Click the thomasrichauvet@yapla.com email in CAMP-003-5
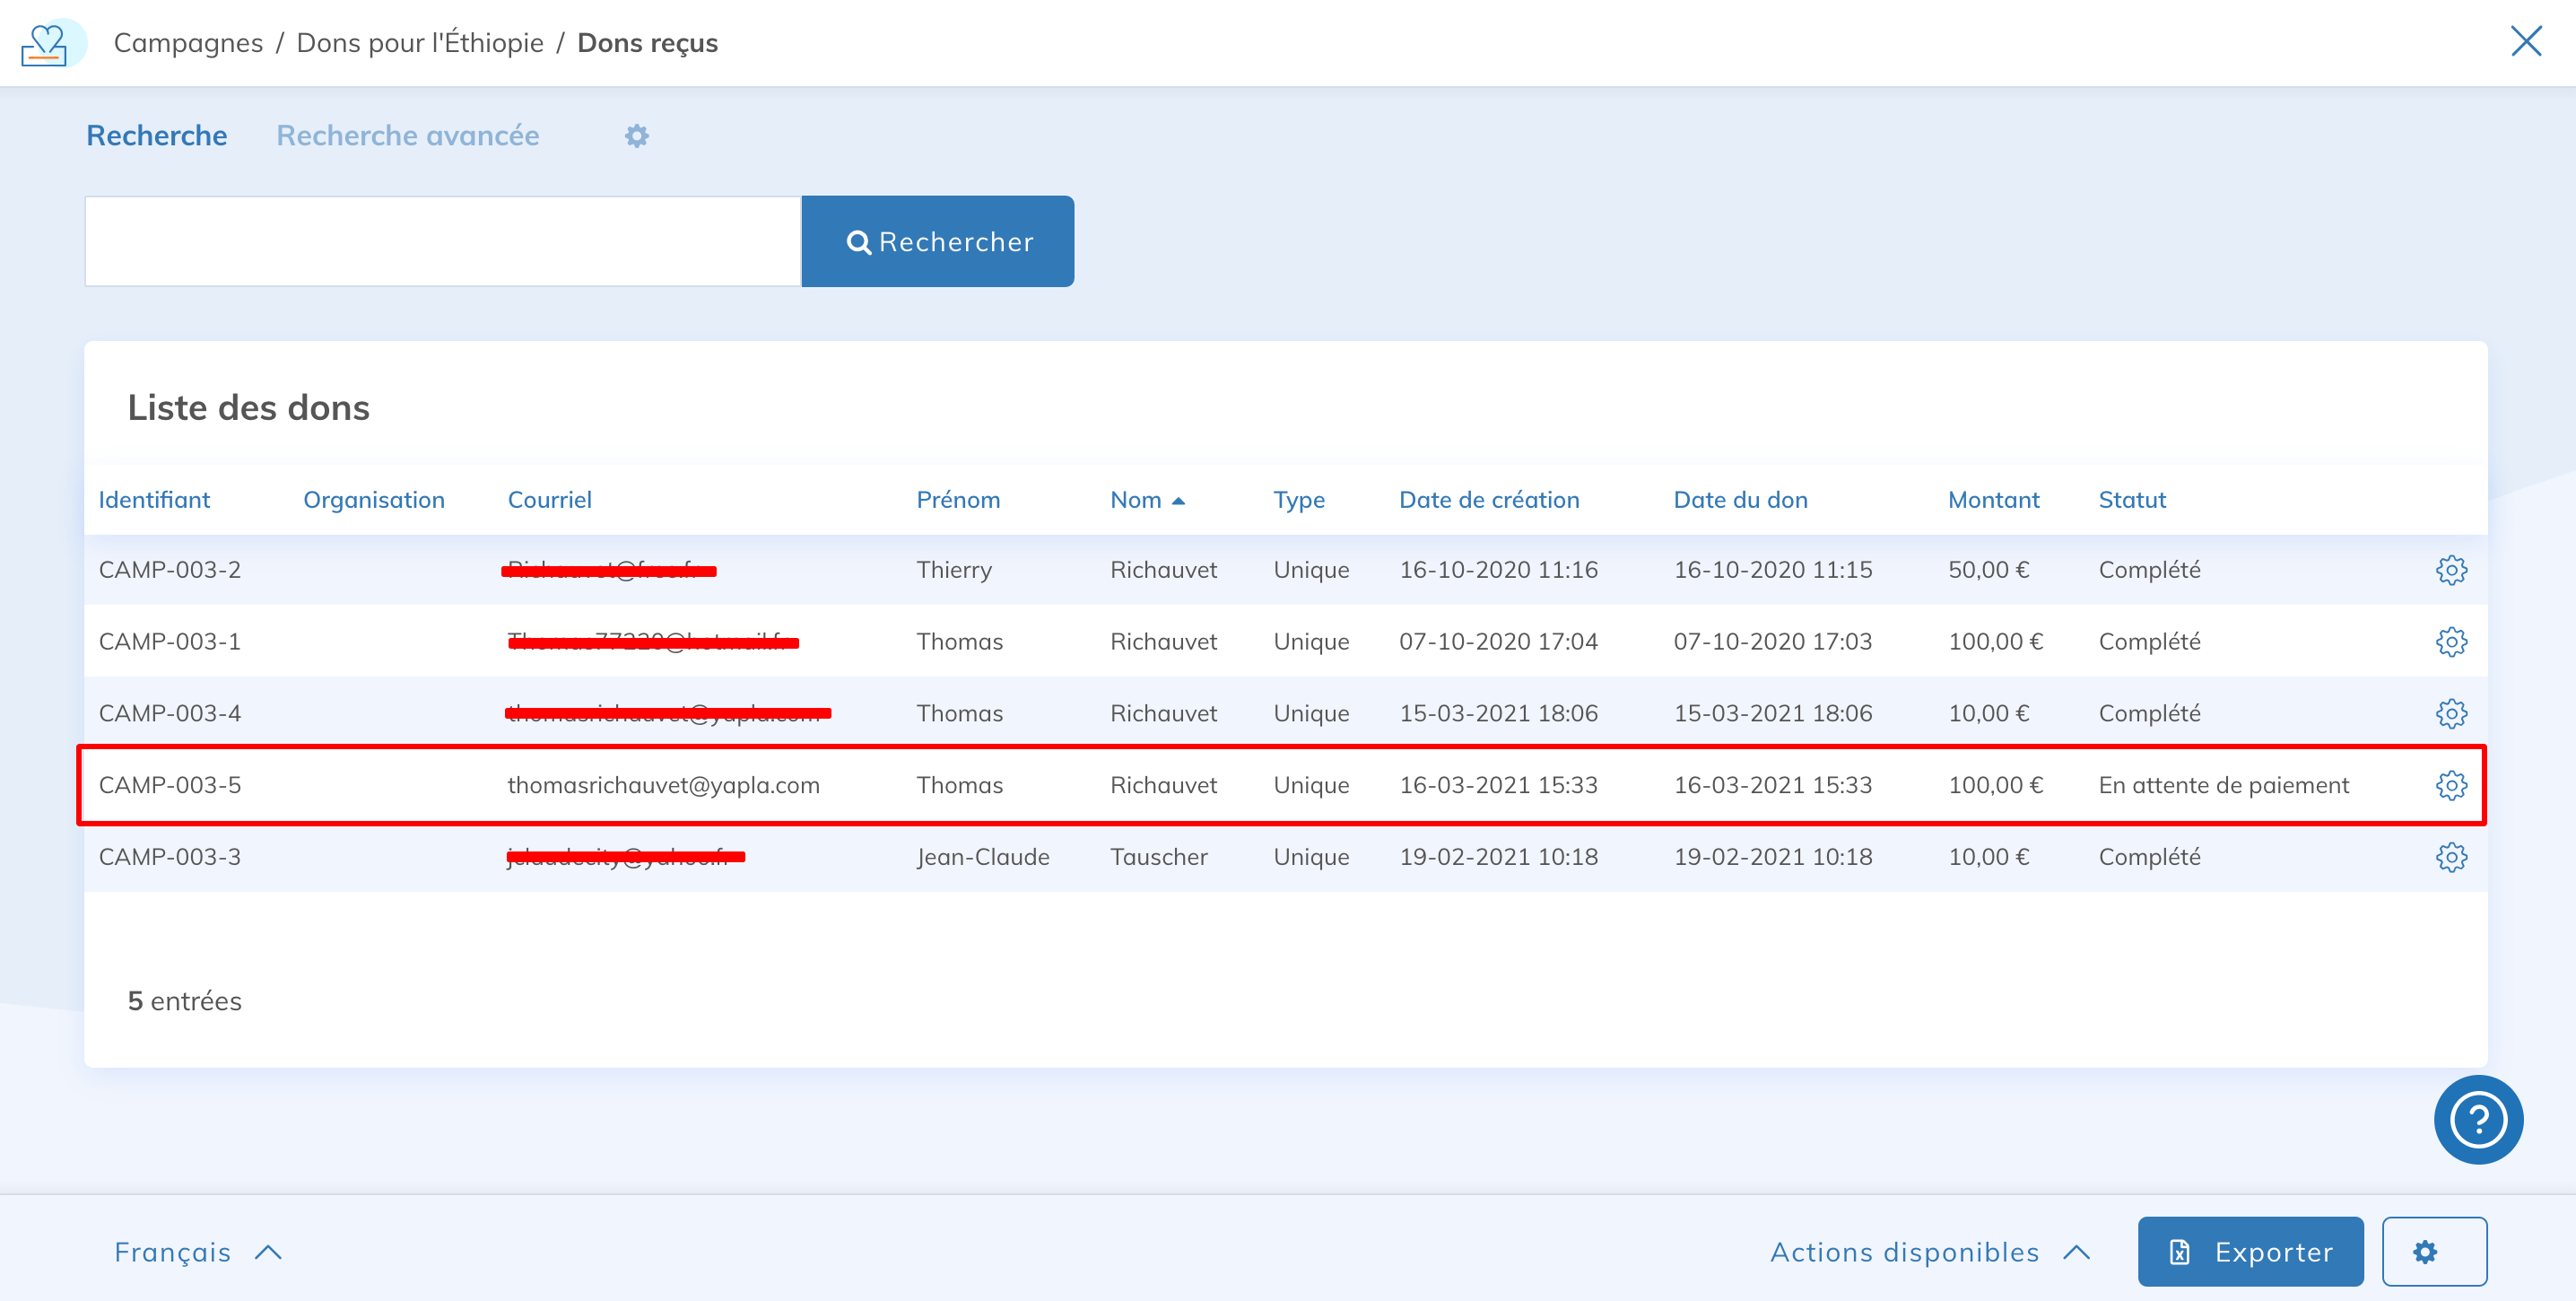The height and width of the screenshot is (1301, 2576). pos(663,786)
